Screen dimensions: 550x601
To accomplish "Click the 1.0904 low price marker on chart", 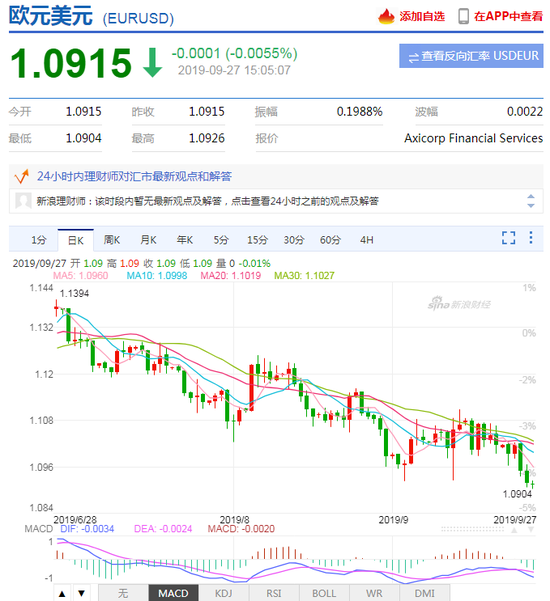I will click(x=517, y=494).
